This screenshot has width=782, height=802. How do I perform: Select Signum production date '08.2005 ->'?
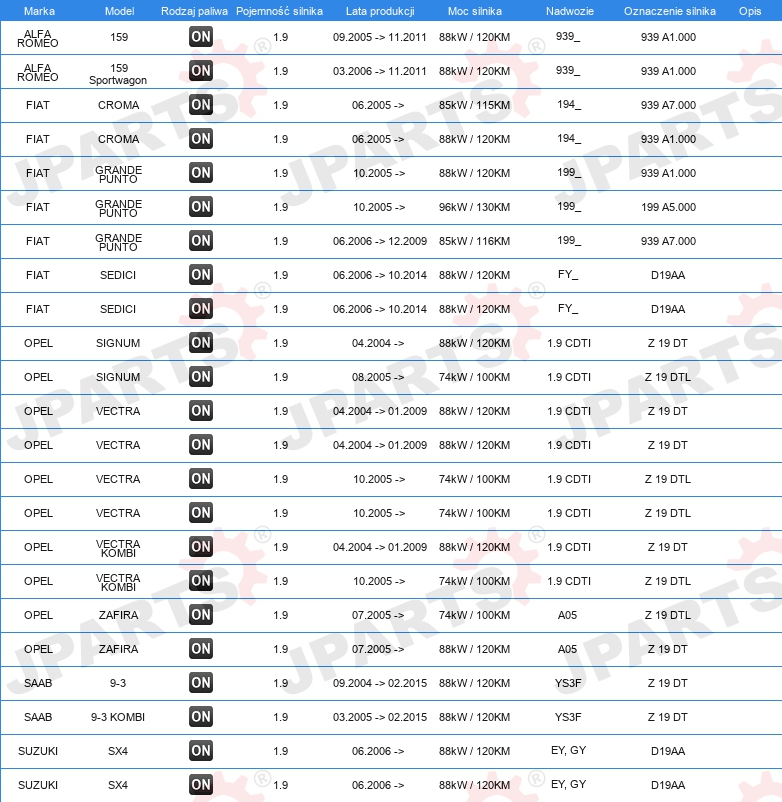[378, 377]
